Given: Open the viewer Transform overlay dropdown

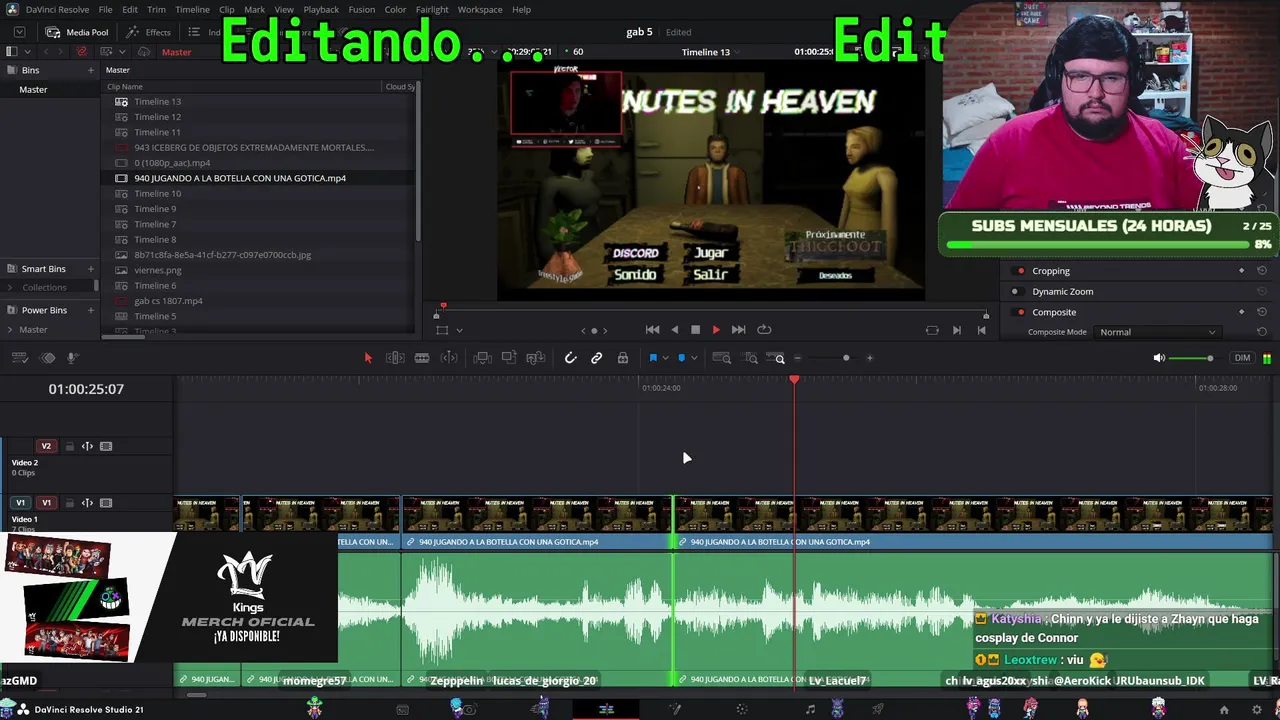Looking at the screenshot, I should pos(459,330).
